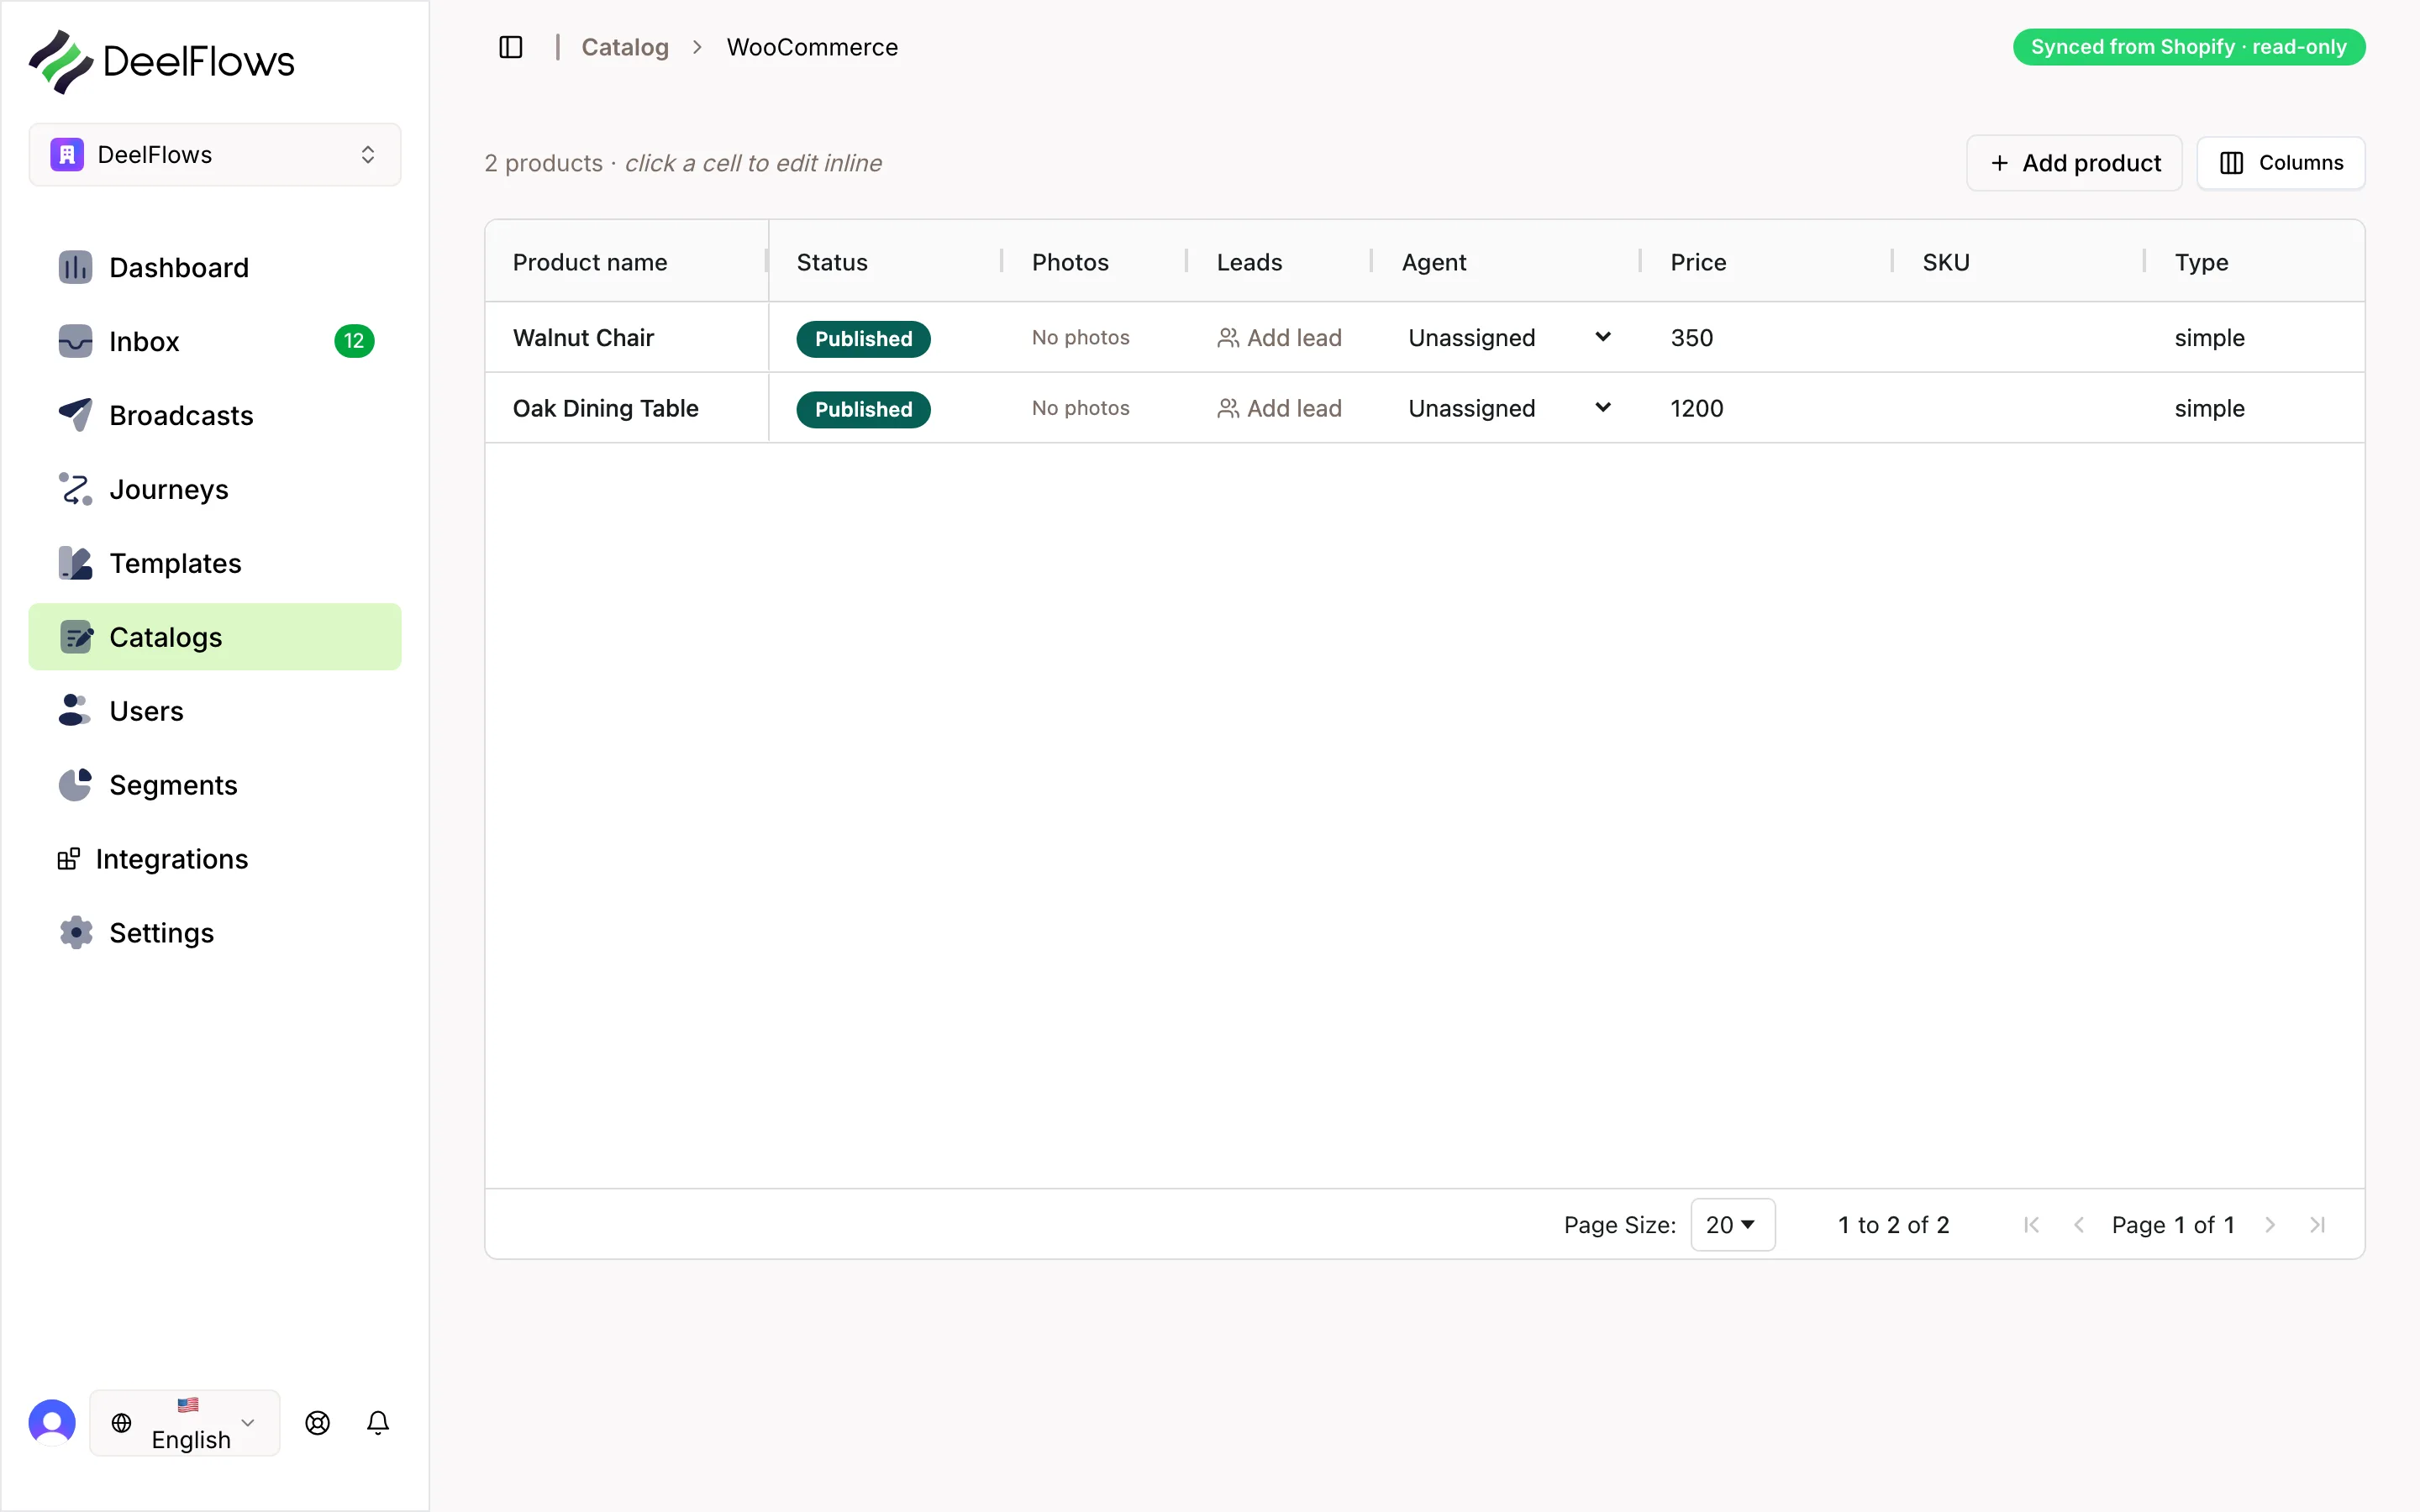Click the DeelFlows logo

point(162,62)
